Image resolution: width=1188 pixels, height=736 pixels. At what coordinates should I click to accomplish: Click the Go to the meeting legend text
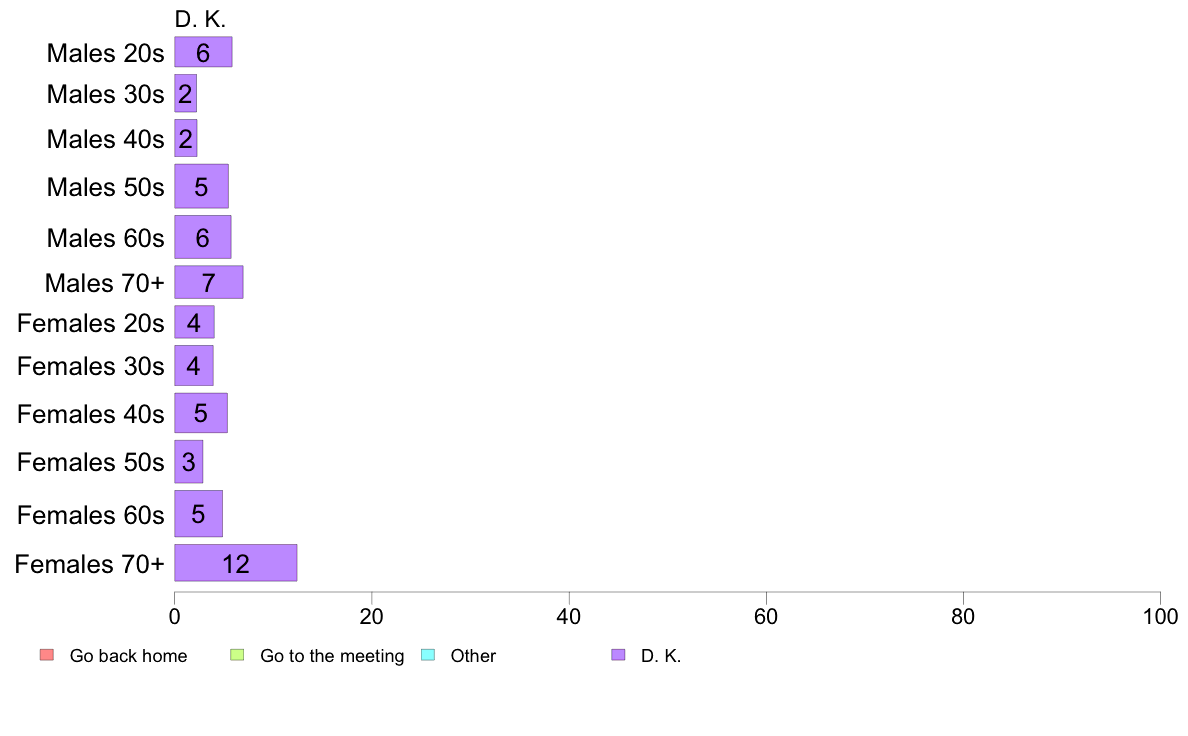pos(332,656)
